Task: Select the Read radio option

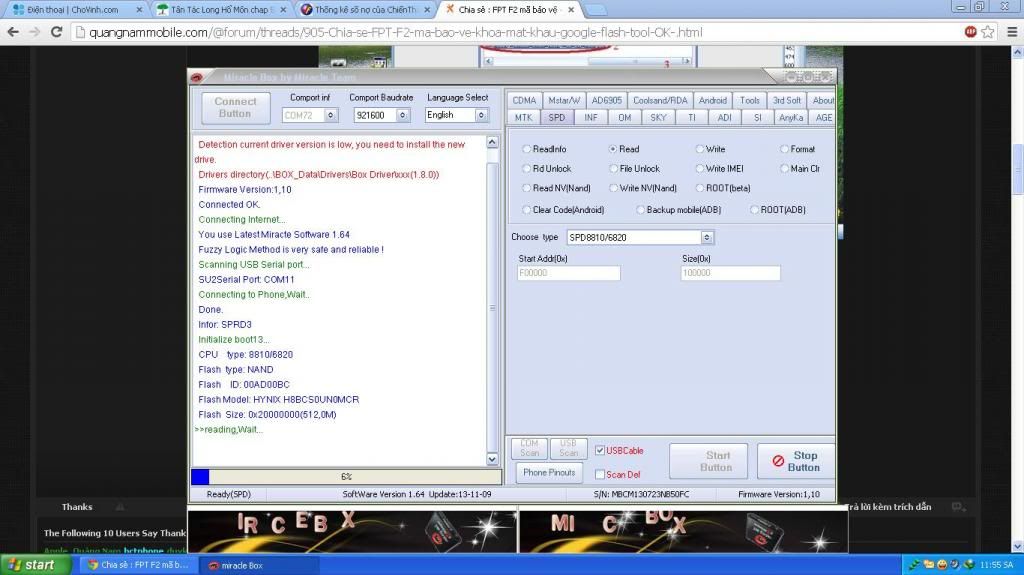Action: [613, 149]
